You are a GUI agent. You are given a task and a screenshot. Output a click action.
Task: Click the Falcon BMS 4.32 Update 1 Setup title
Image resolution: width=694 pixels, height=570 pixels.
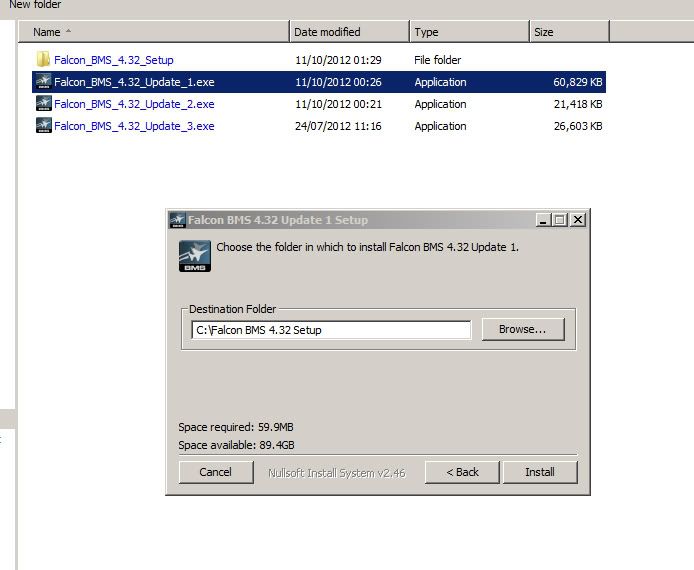point(278,220)
